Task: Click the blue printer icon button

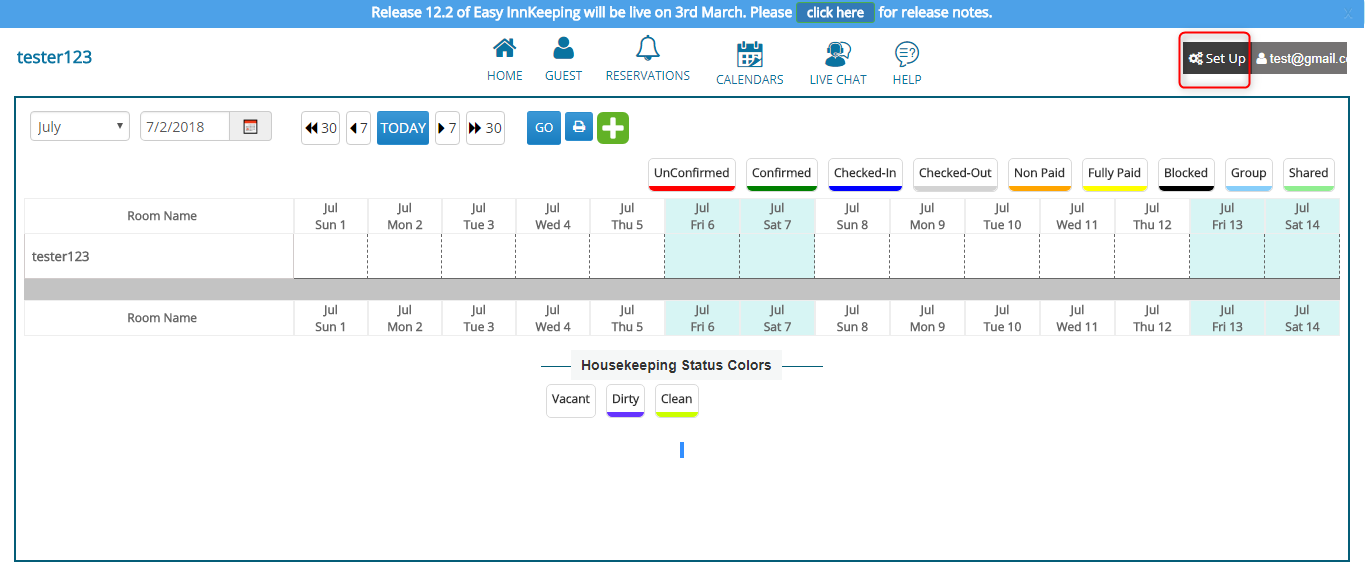Action: (579, 127)
